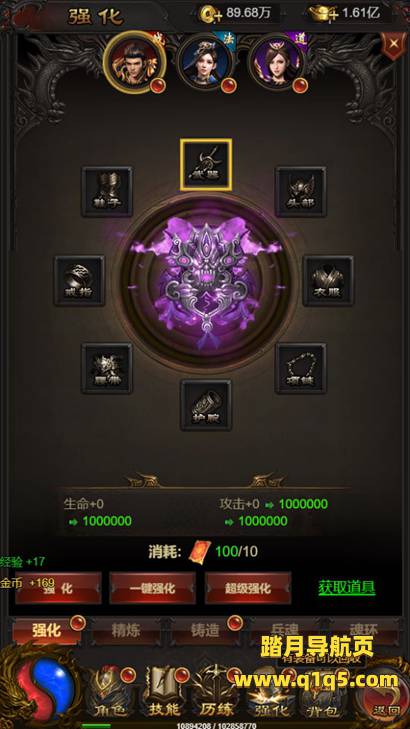This screenshot has width=410, height=729.
Task: Close the 强化 panel
Action: (393, 45)
